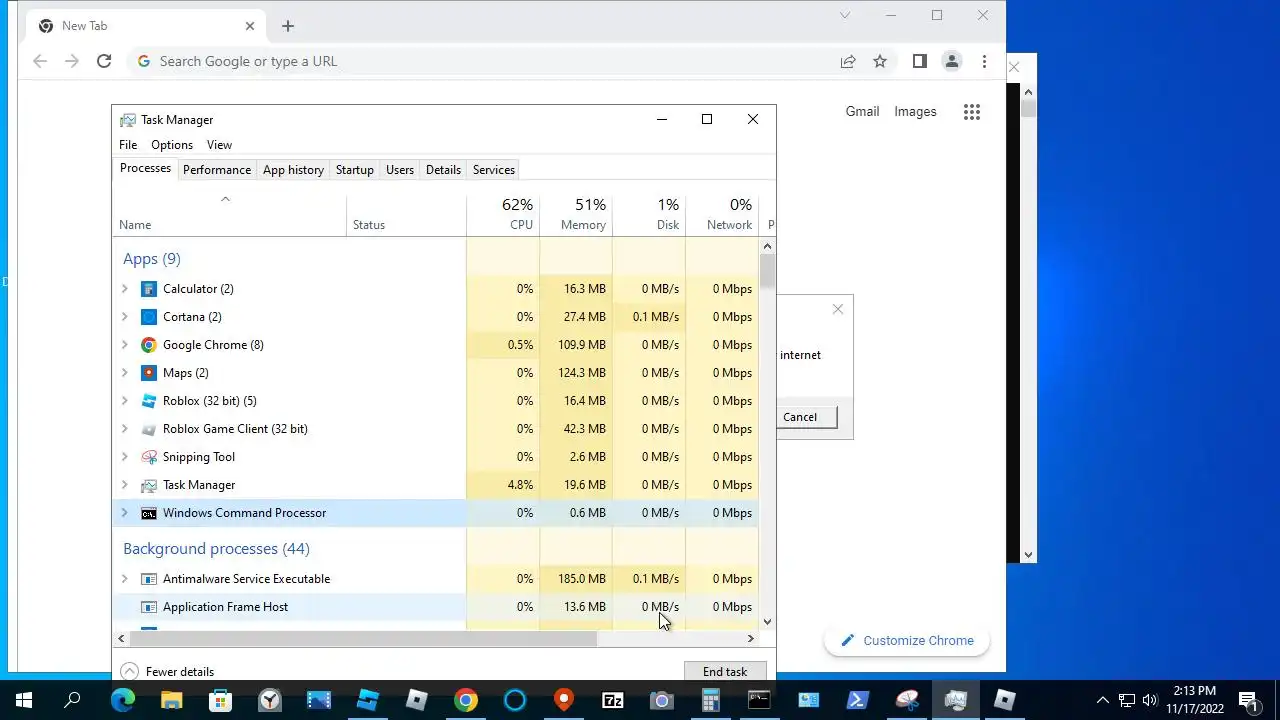1280x720 pixels.
Task: Open the File menu in Task Manager
Action: click(x=128, y=145)
